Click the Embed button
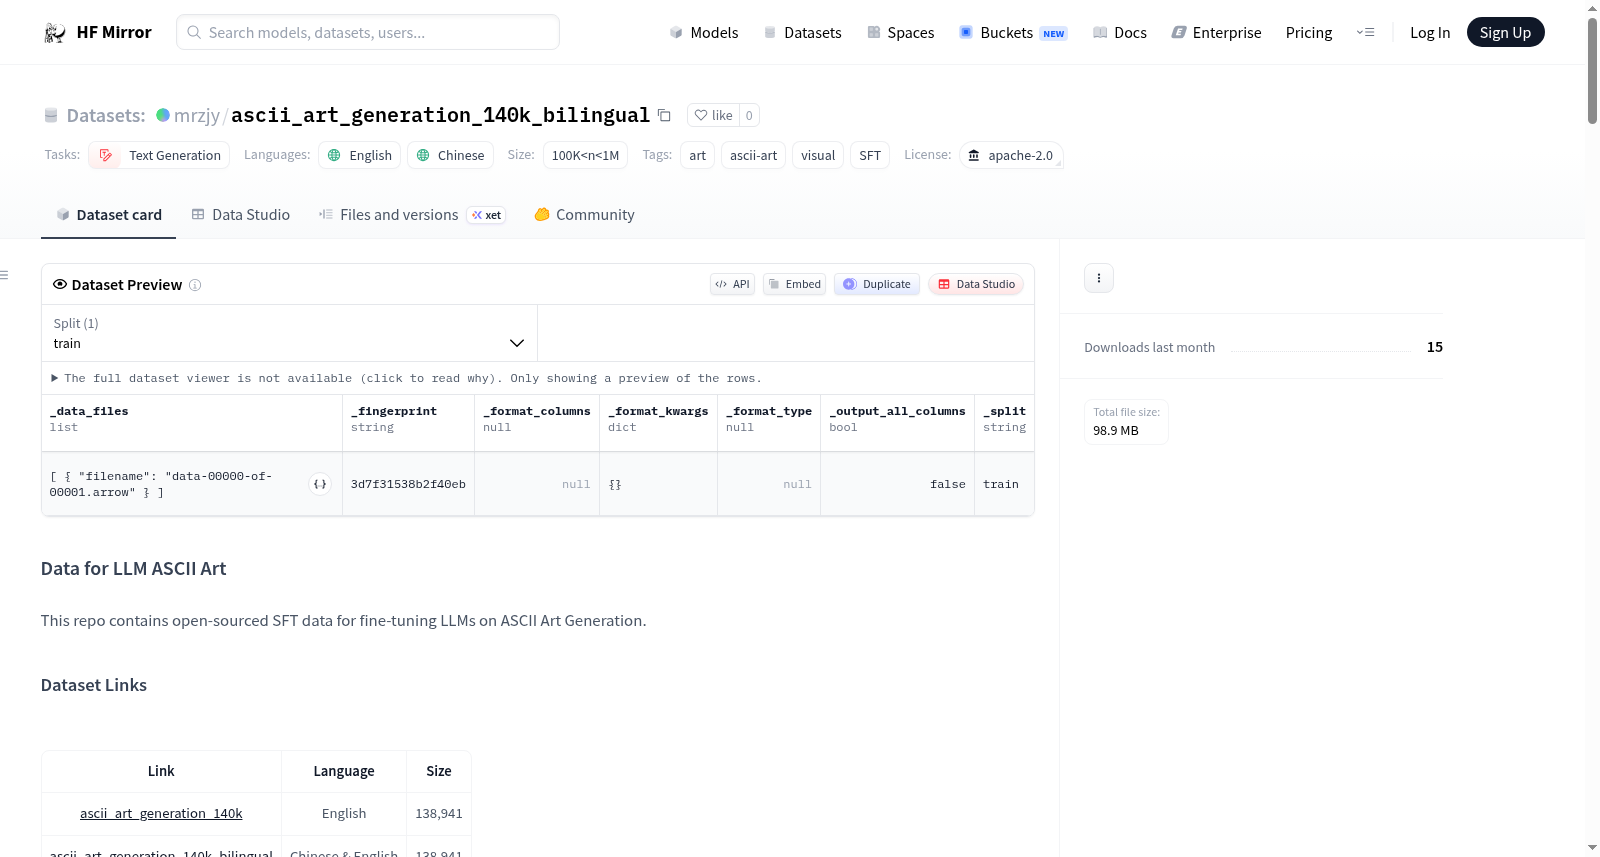 795,284
